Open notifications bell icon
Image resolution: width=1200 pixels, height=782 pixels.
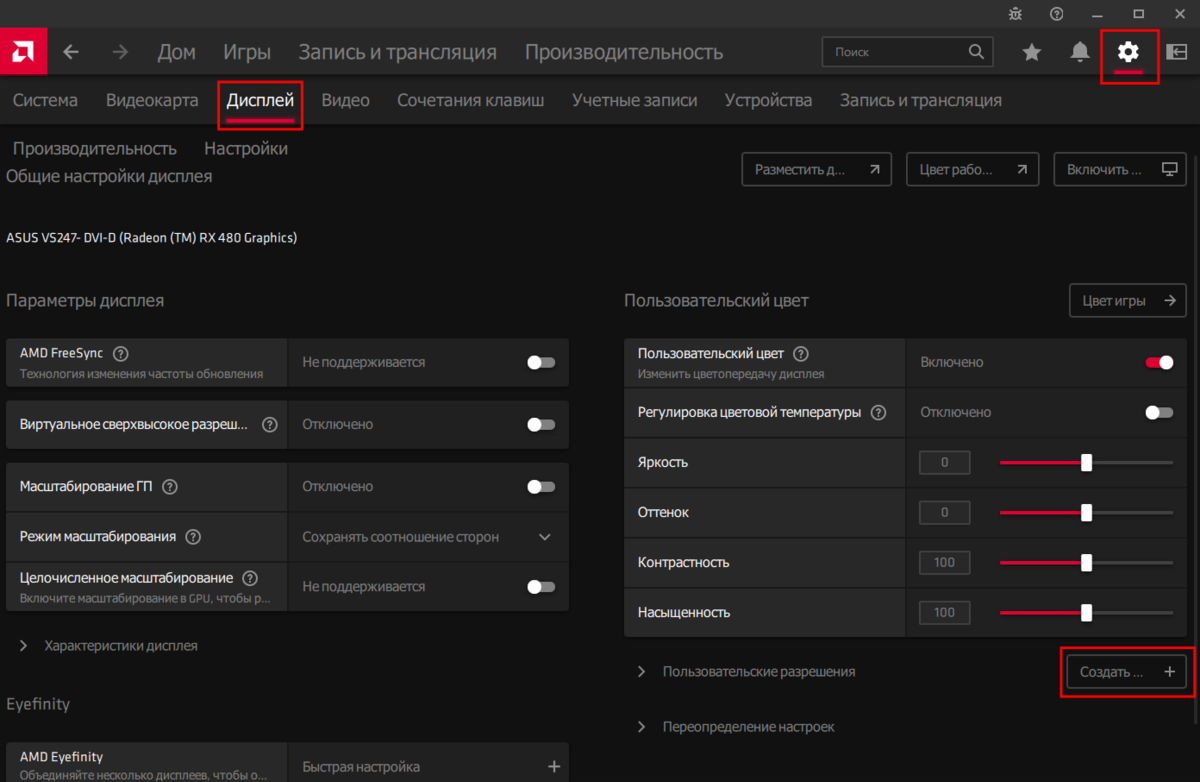pos(1080,52)
